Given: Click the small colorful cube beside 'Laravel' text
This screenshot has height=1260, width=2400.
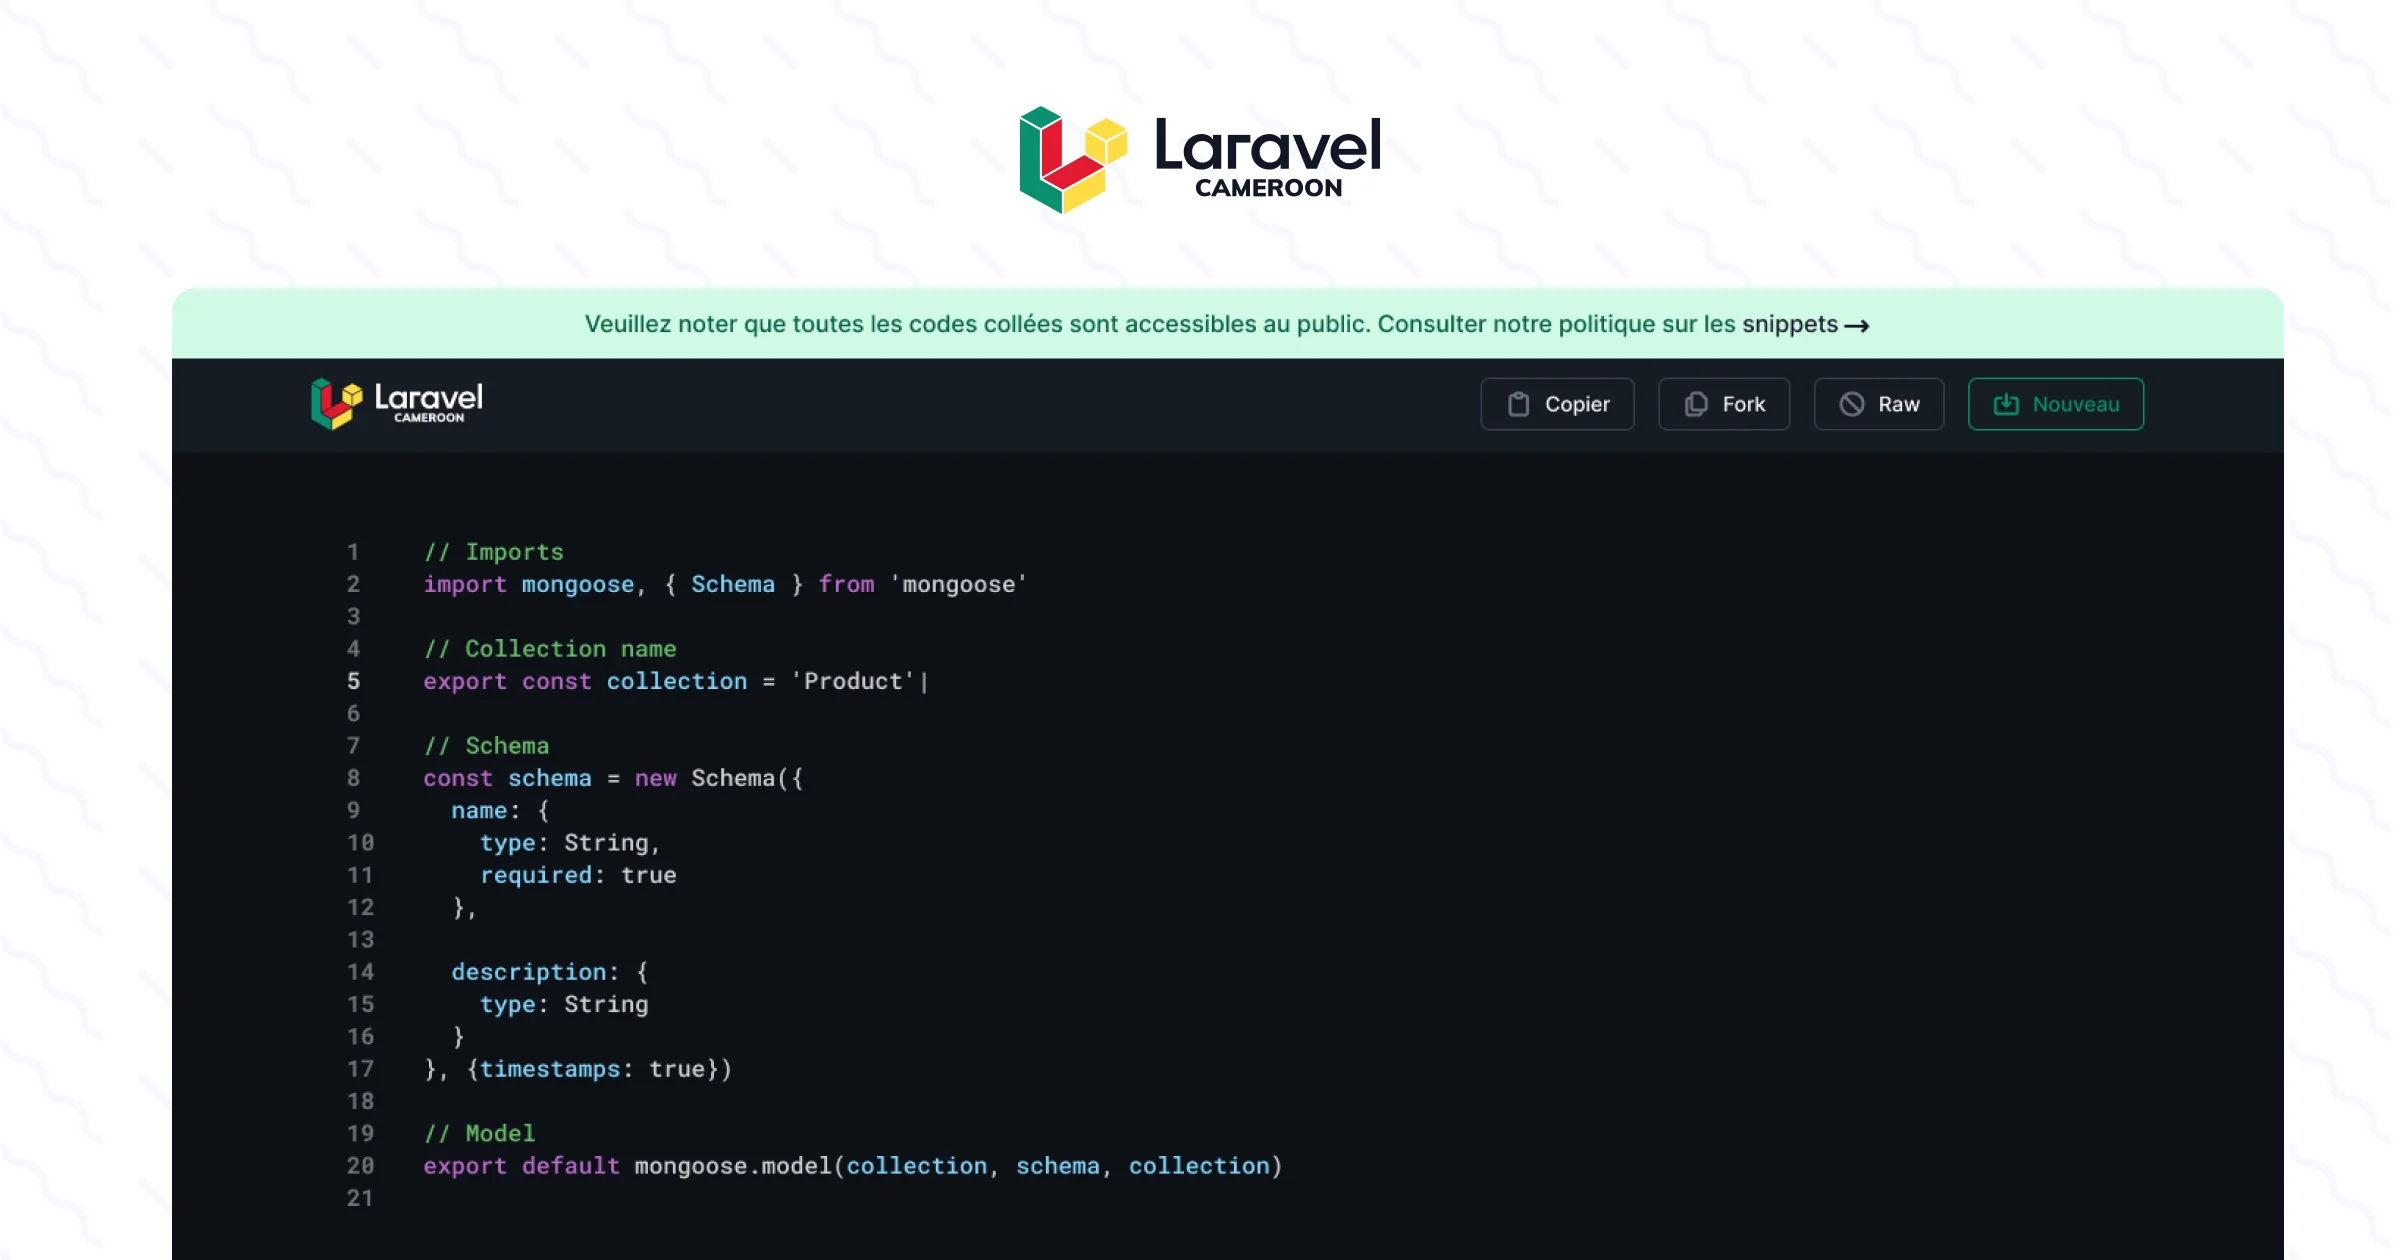Looking at the screenshot, I should pos(338,403).
